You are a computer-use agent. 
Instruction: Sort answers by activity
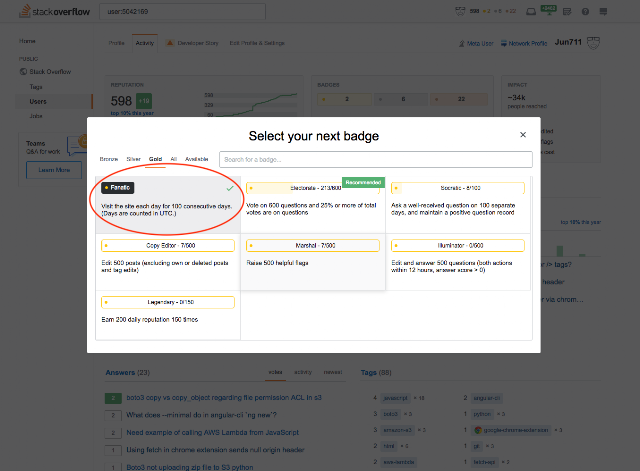click(x=303, y=372)
